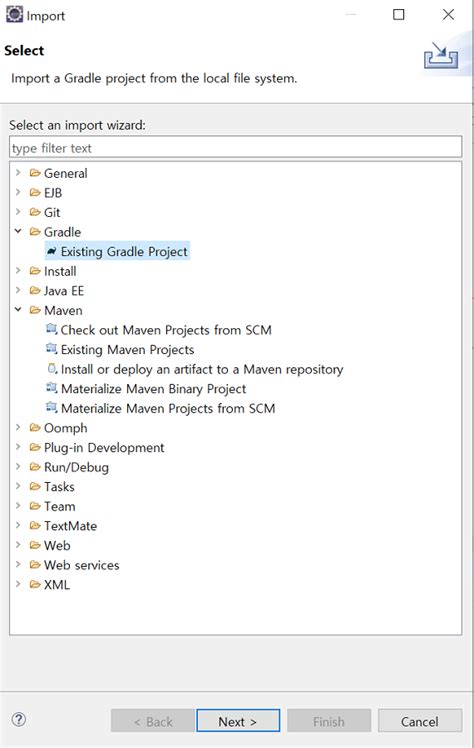Click the Existing Maven Projects icon
This screenshot has height=748, width=474.
coord(52,349)
